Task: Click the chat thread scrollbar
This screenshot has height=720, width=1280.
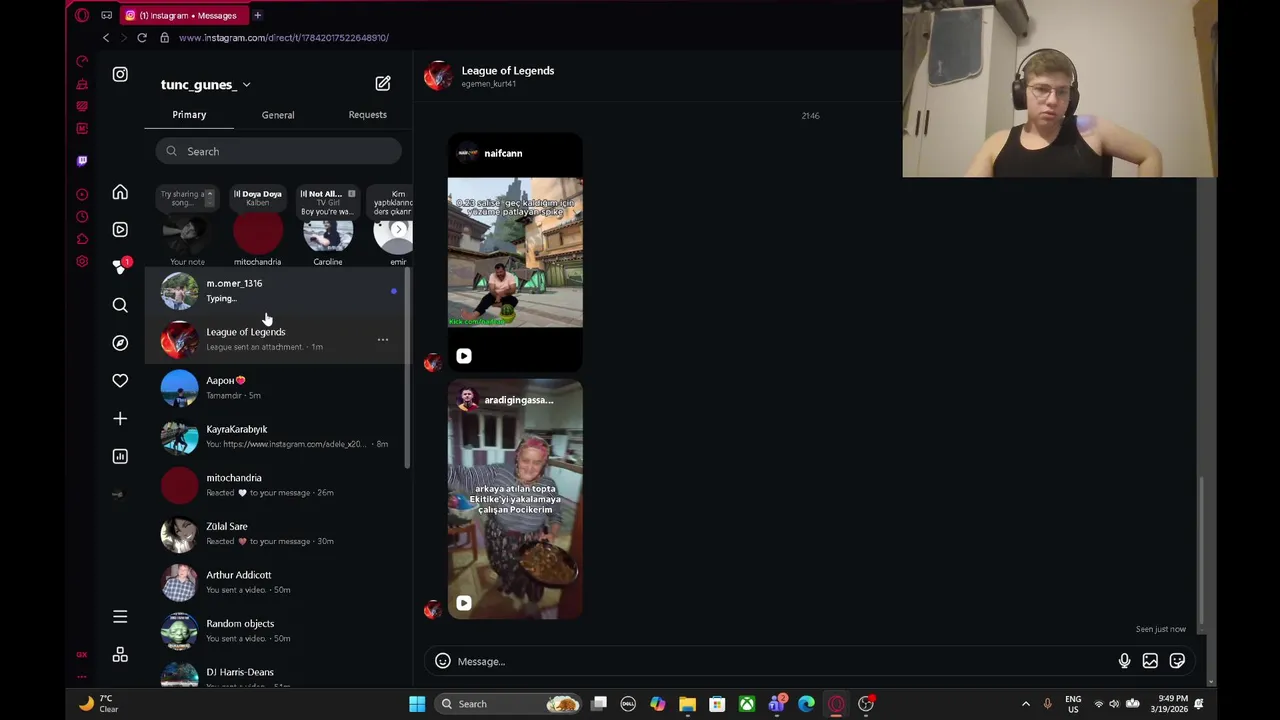Action: pyautogui.click(x=1202, y=550)
